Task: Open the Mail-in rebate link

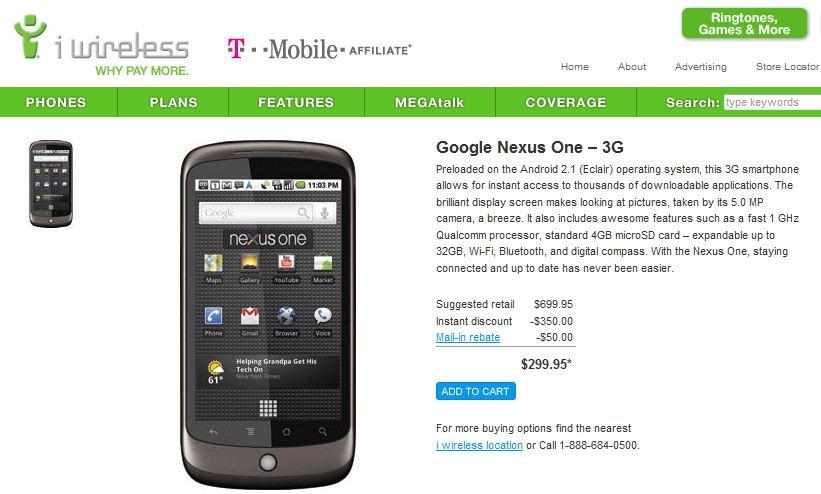Action: 468,337
